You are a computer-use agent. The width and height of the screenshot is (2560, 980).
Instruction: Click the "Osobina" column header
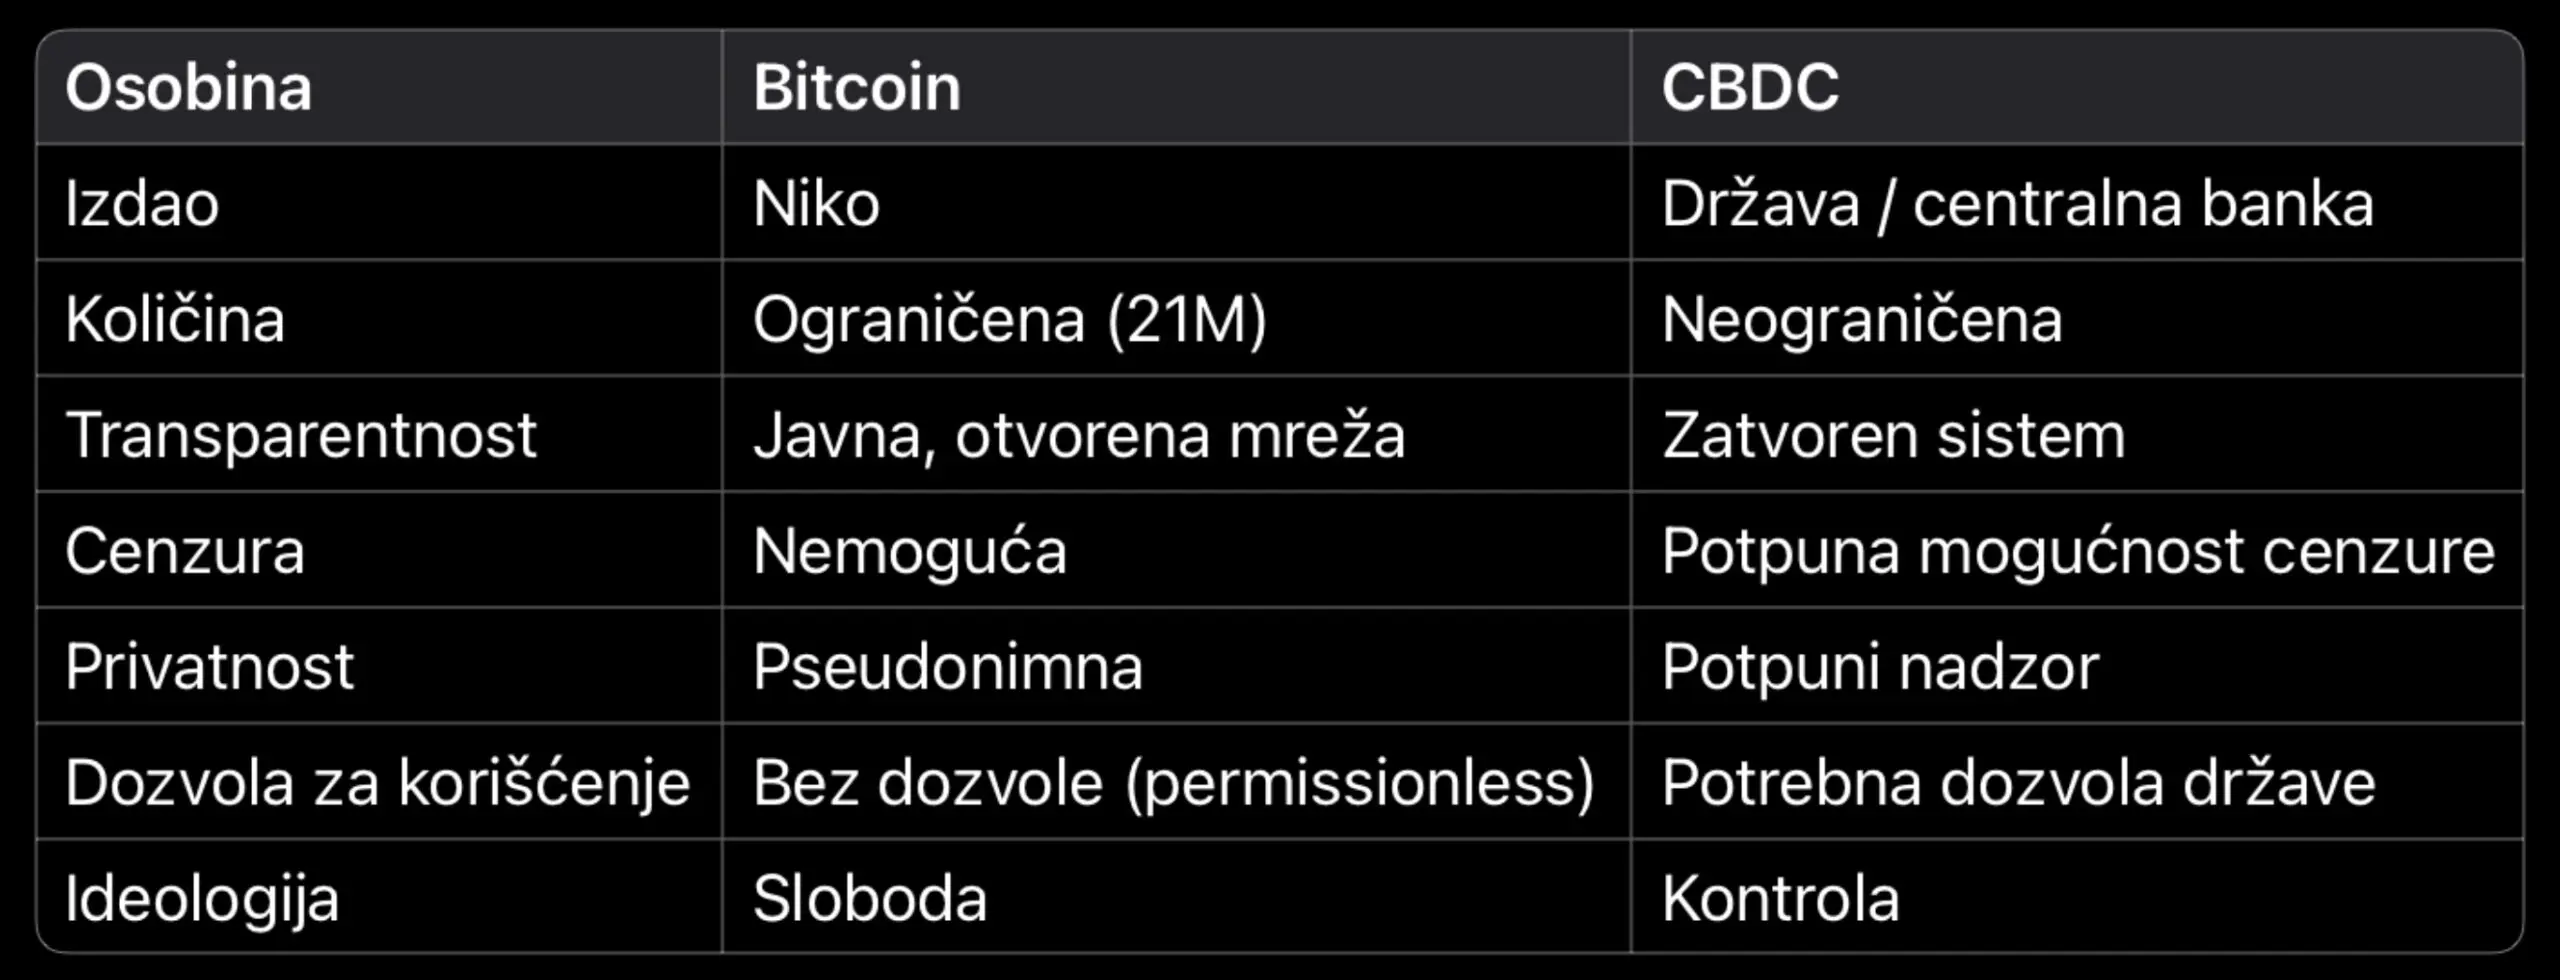point(188,87)
